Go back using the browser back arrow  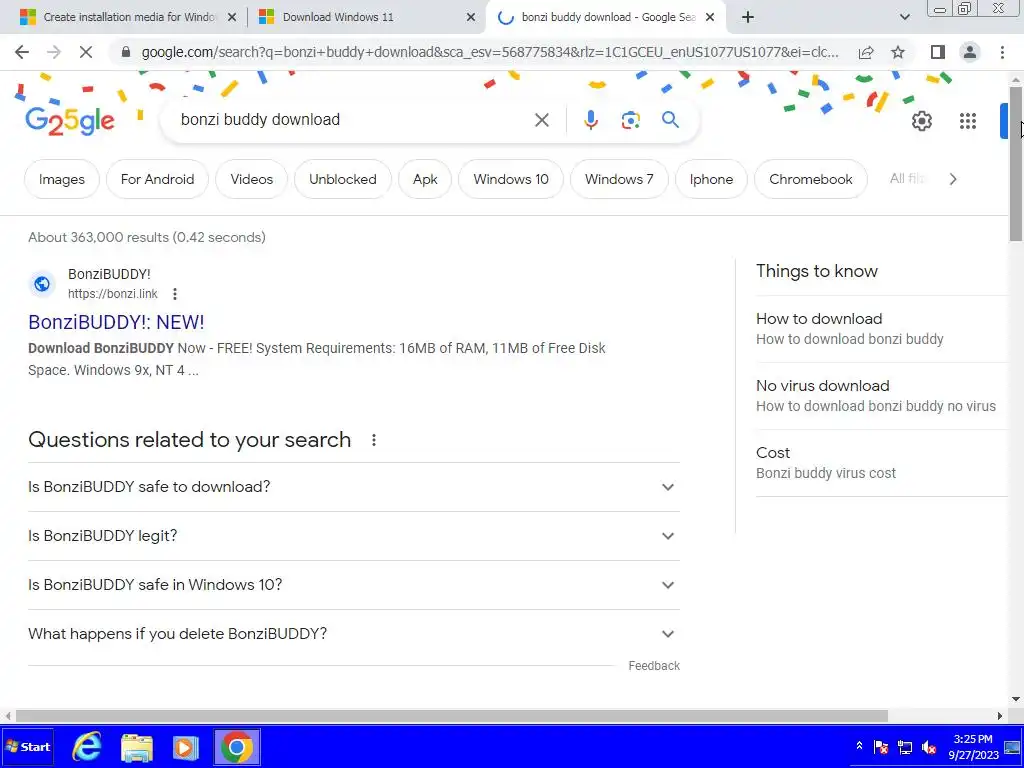click(22, 52)
